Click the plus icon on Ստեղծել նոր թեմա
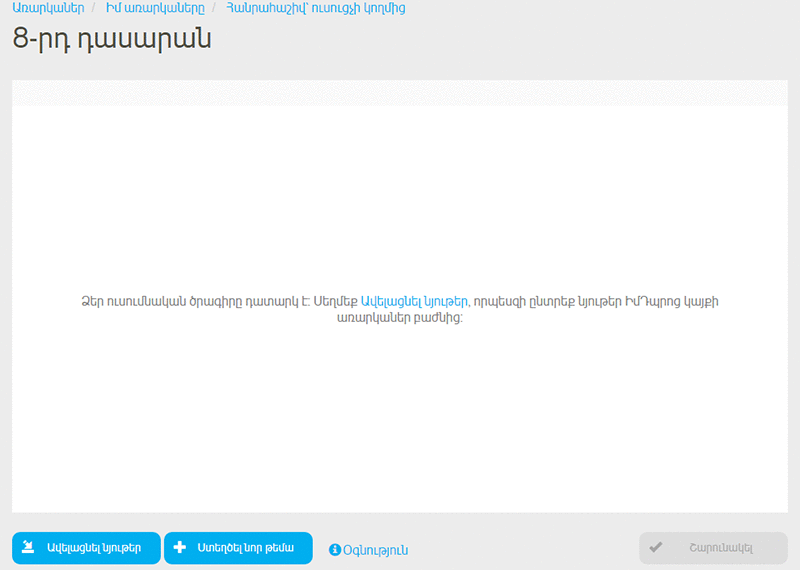 [180, 547]
